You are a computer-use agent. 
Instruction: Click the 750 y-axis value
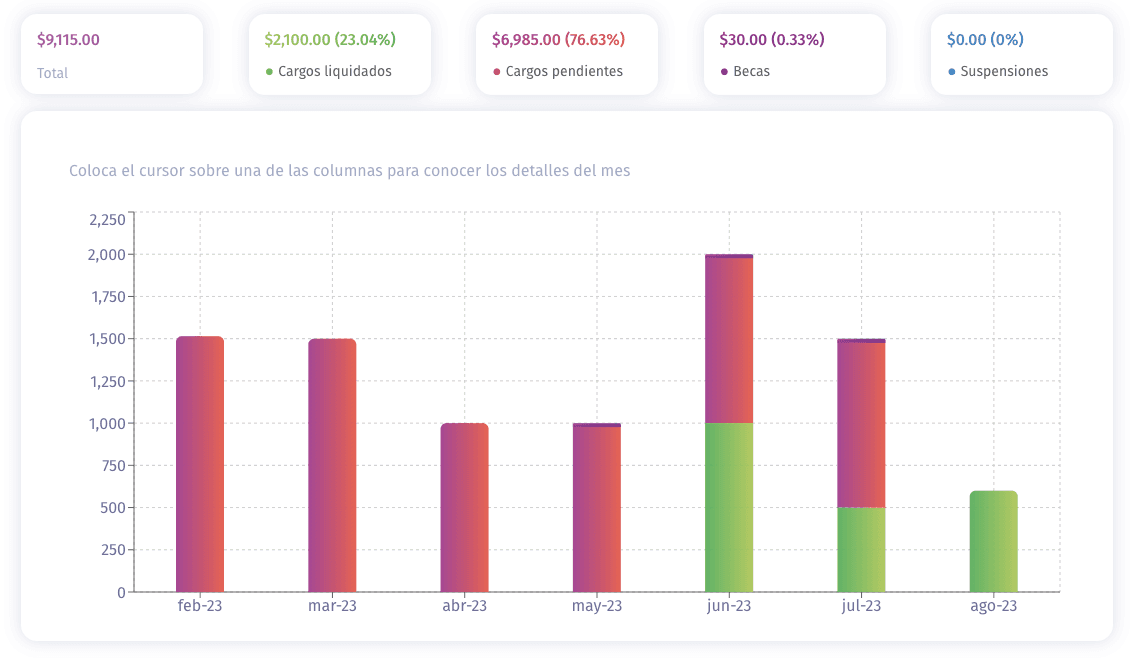[114, 466]
